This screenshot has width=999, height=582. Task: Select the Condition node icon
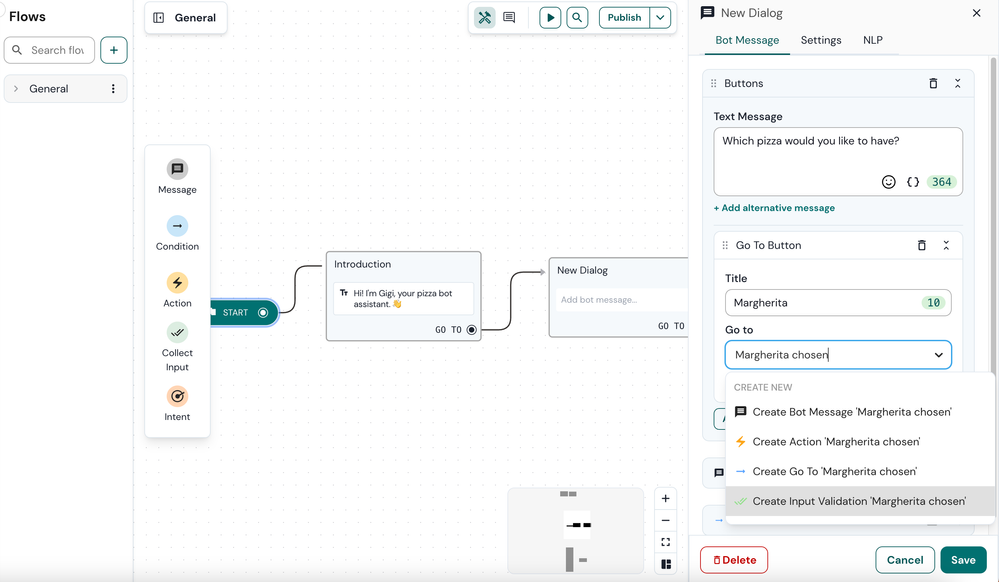[x=177, y=226]
